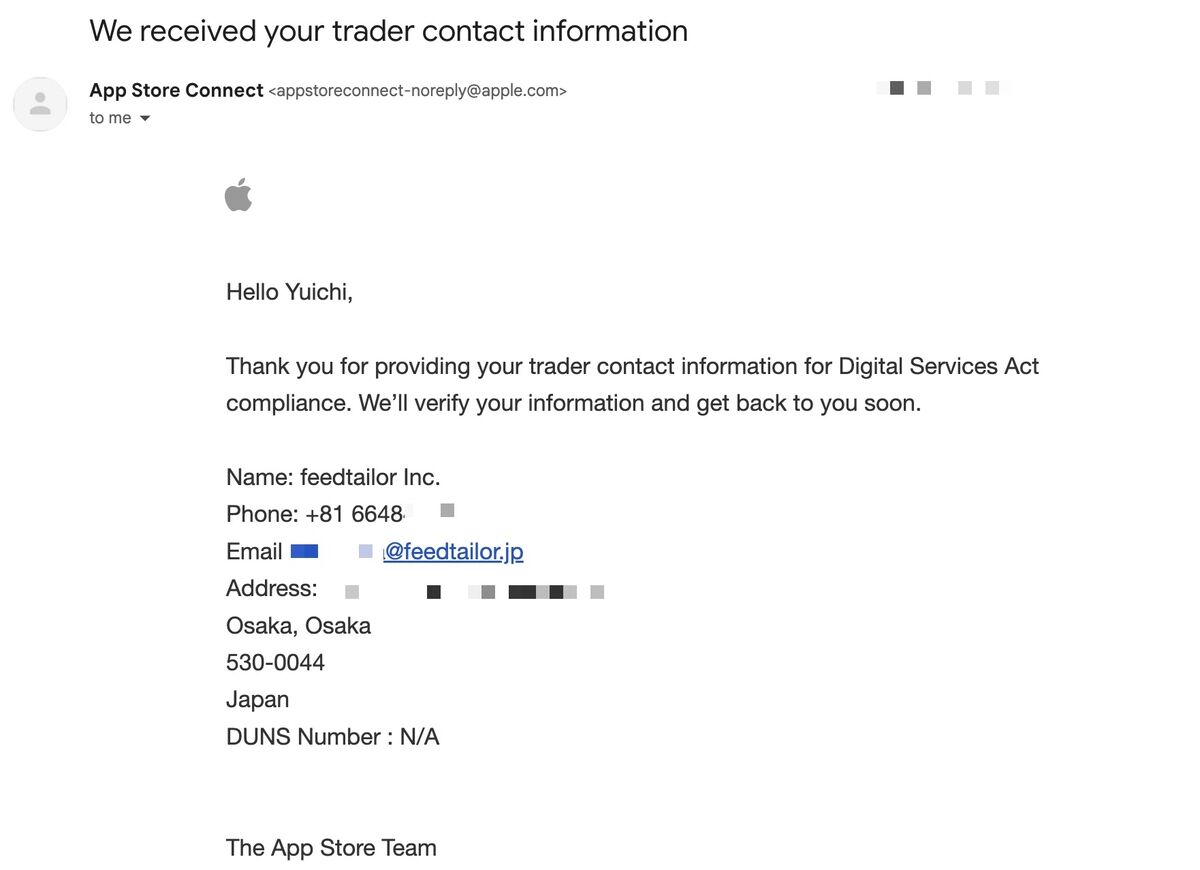Open the @feedtailor.jp email link

(454, 551)
